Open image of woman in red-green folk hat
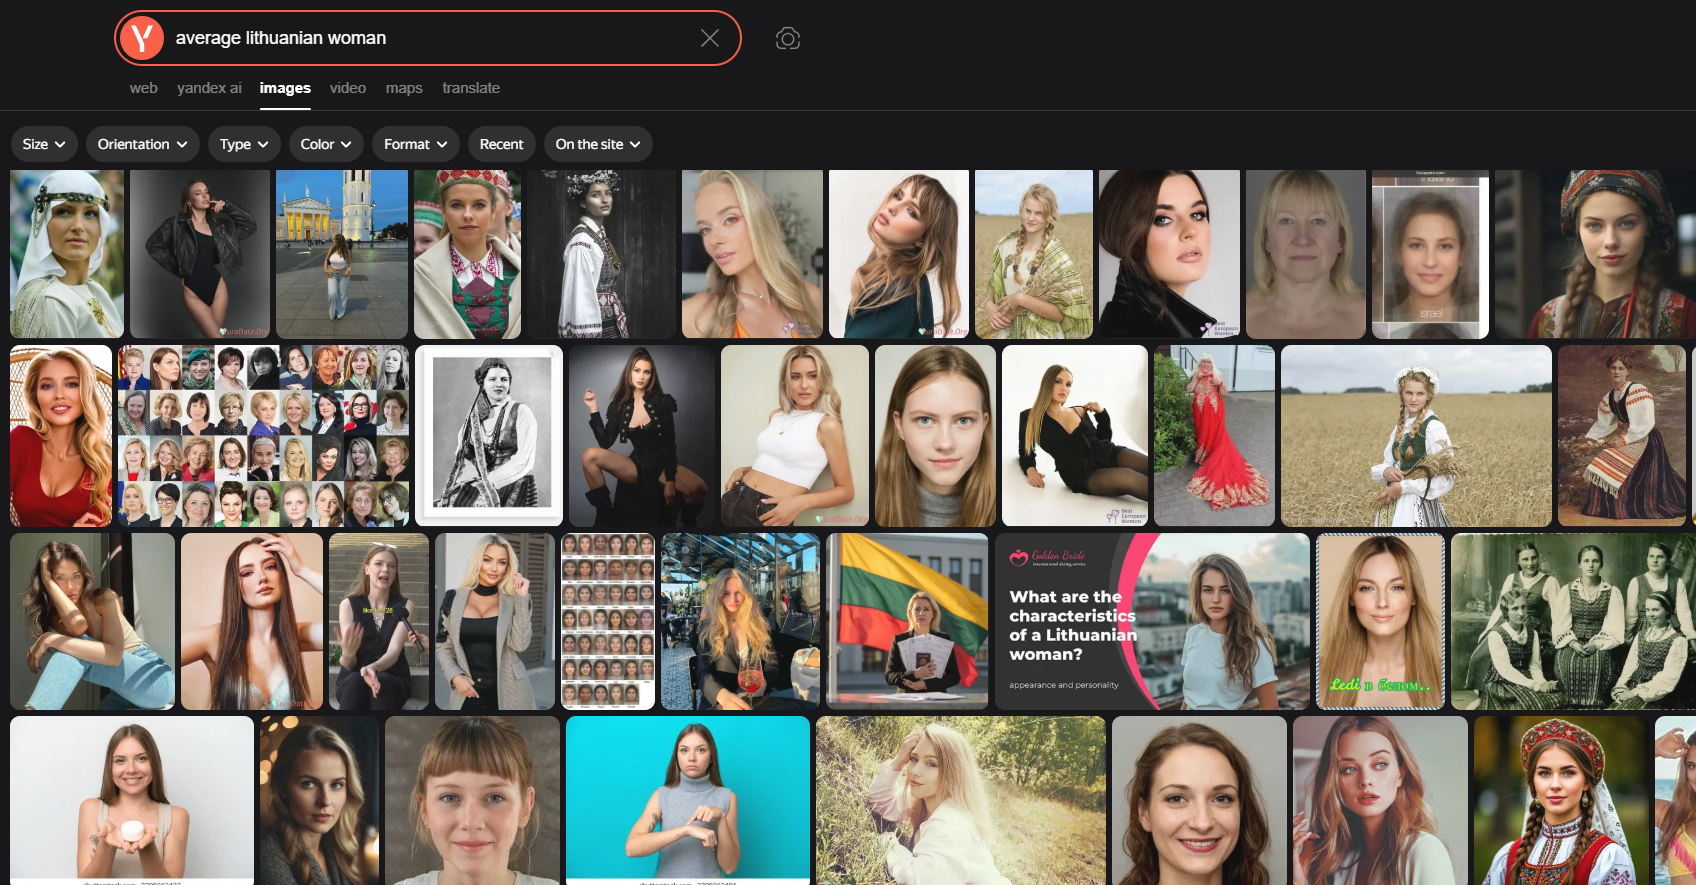The width and height of the screenshot is (1696, 885). pos(467,254)
